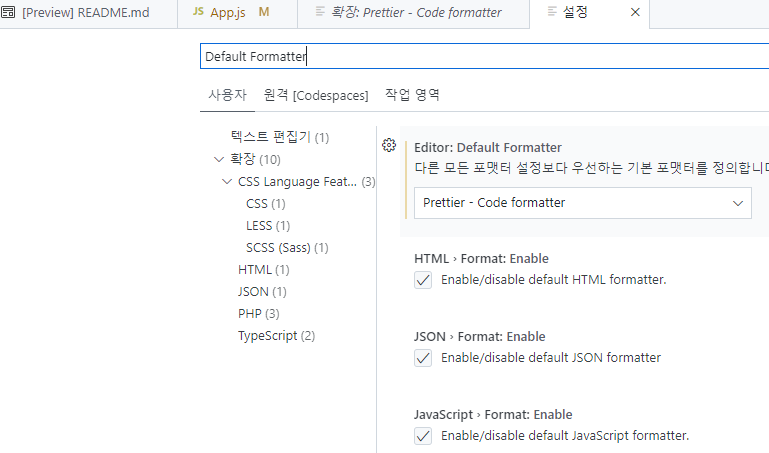Image resolution: width=769 pixels, height=453 pixels.
Task: Select HTML (1) in the settings tree
Action: click(x=263, y=270)
